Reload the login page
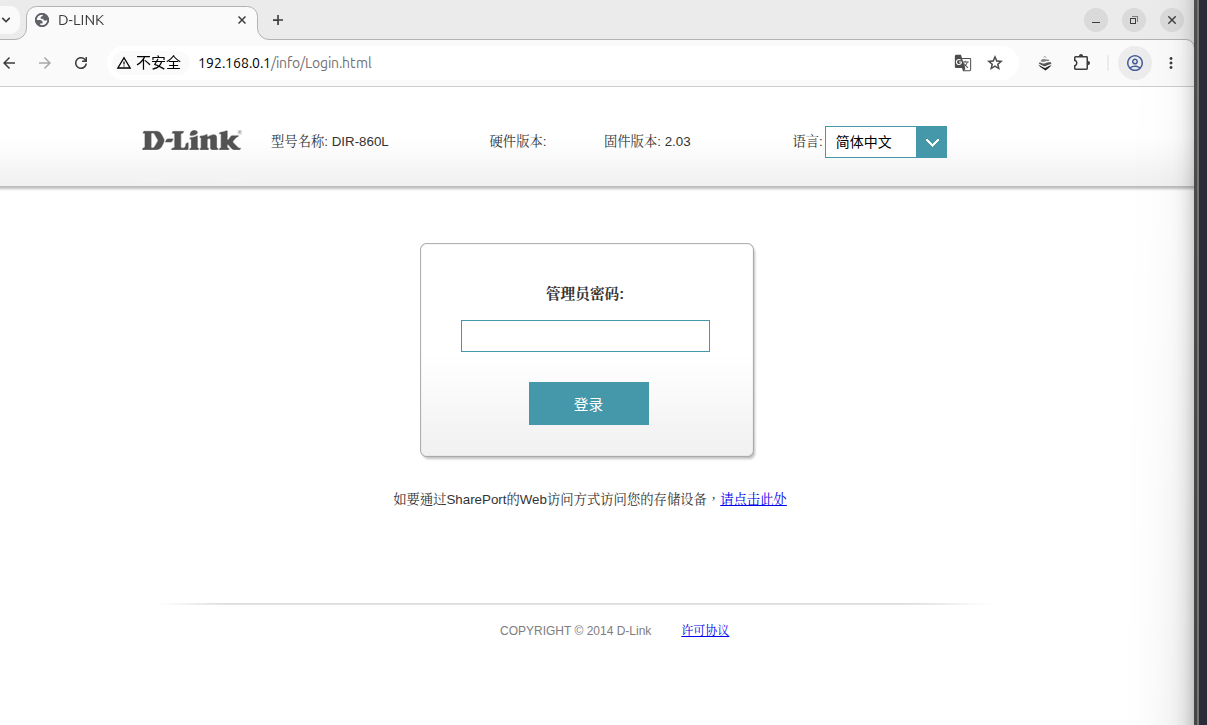1207x725 pixels. point(81,63)
